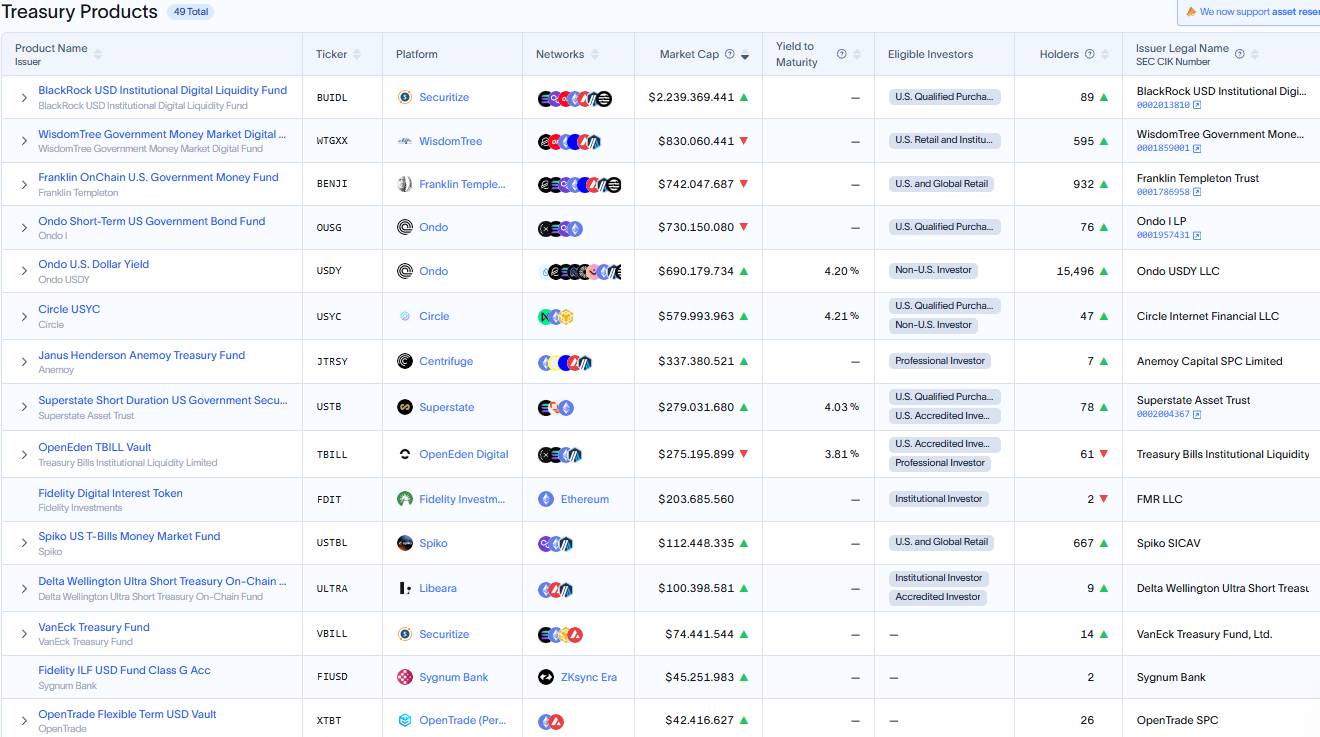Viewport: 1320px width, 737px height.
Task: Click the Ondo logo in USDY row
Action: coord(405,271)
